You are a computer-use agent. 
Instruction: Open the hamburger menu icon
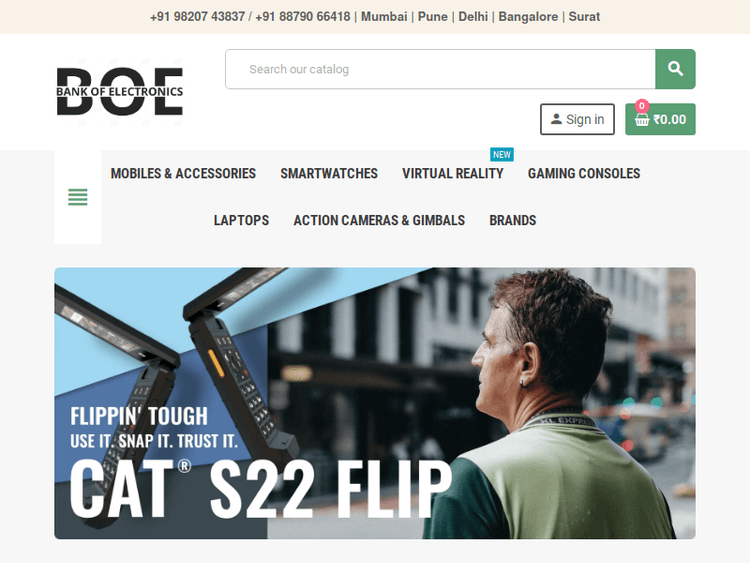pyautogui.click(x=77, y=197)
